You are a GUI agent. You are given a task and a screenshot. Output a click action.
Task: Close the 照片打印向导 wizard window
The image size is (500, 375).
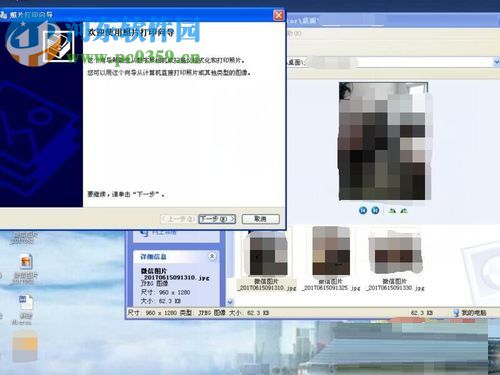tap(279, 15)
